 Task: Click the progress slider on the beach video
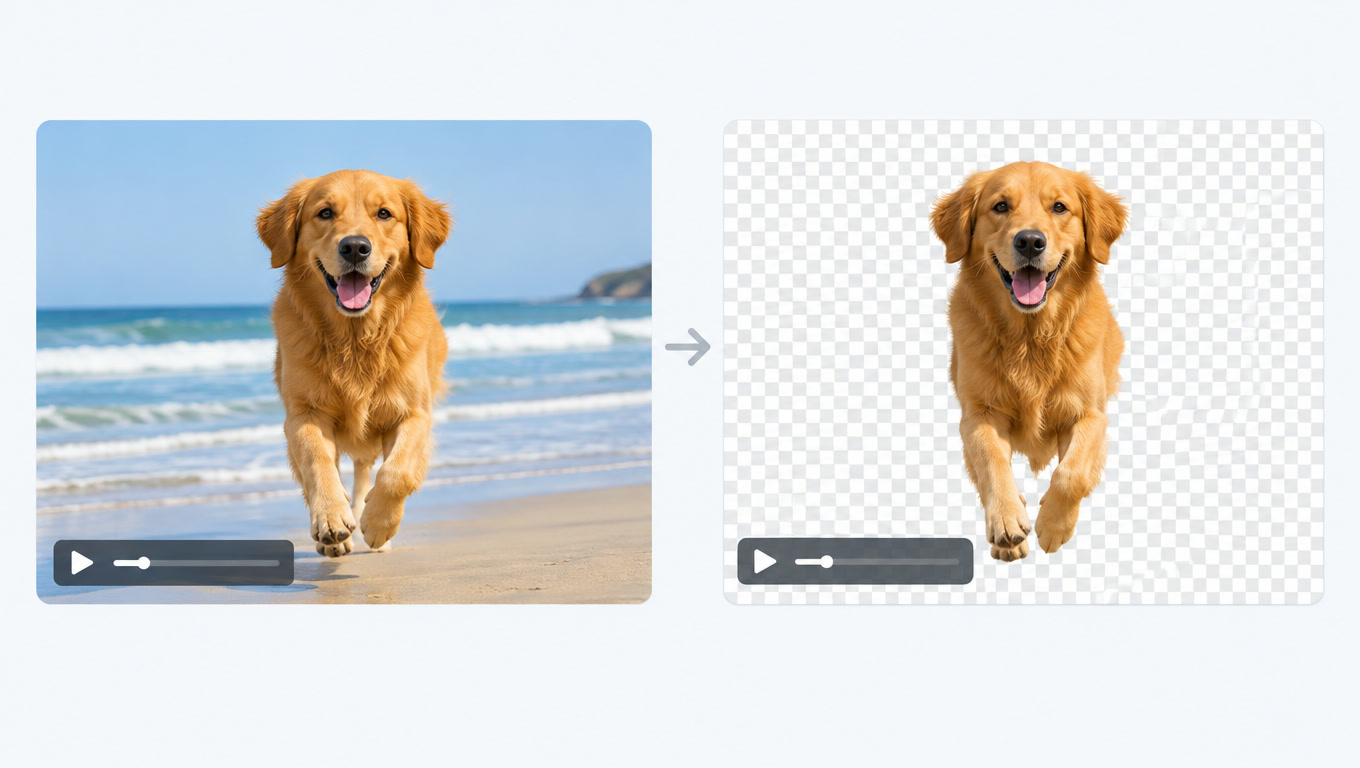[196, 563]
